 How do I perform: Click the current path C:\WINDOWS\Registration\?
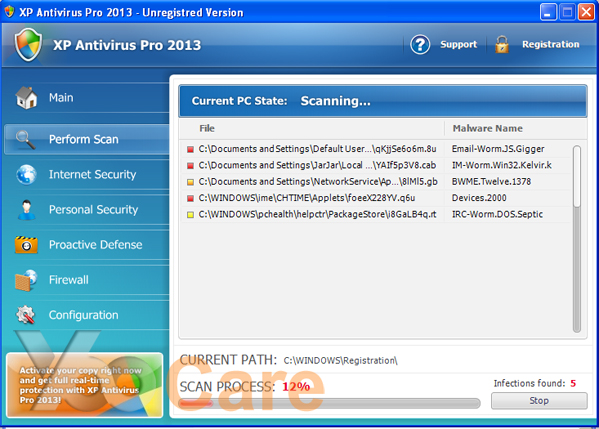[x=340, y=361]
